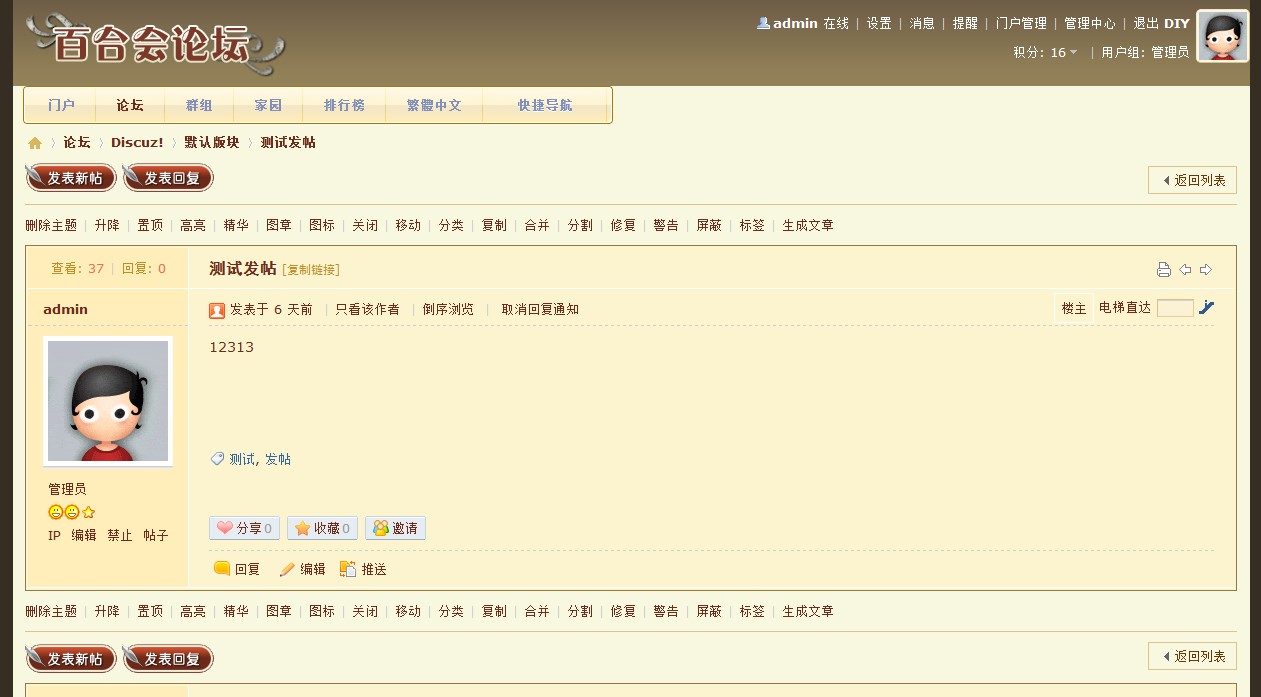The width and height of the screenshot is (1261, 697).
Task: Click the bottom 发表新帖 button
Action: [x=71, y=659]
